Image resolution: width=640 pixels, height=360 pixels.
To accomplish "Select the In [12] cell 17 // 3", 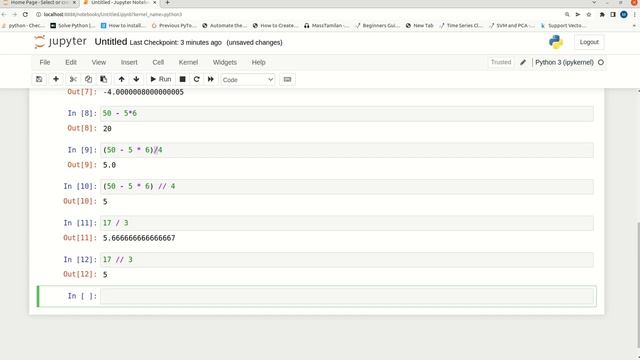I will click(347, 260).
